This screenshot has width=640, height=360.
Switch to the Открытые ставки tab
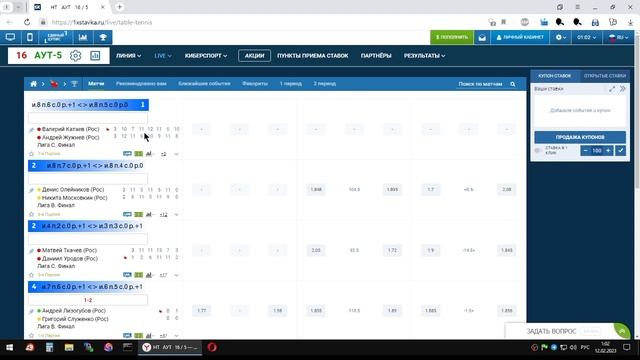[x=604, y=76]
